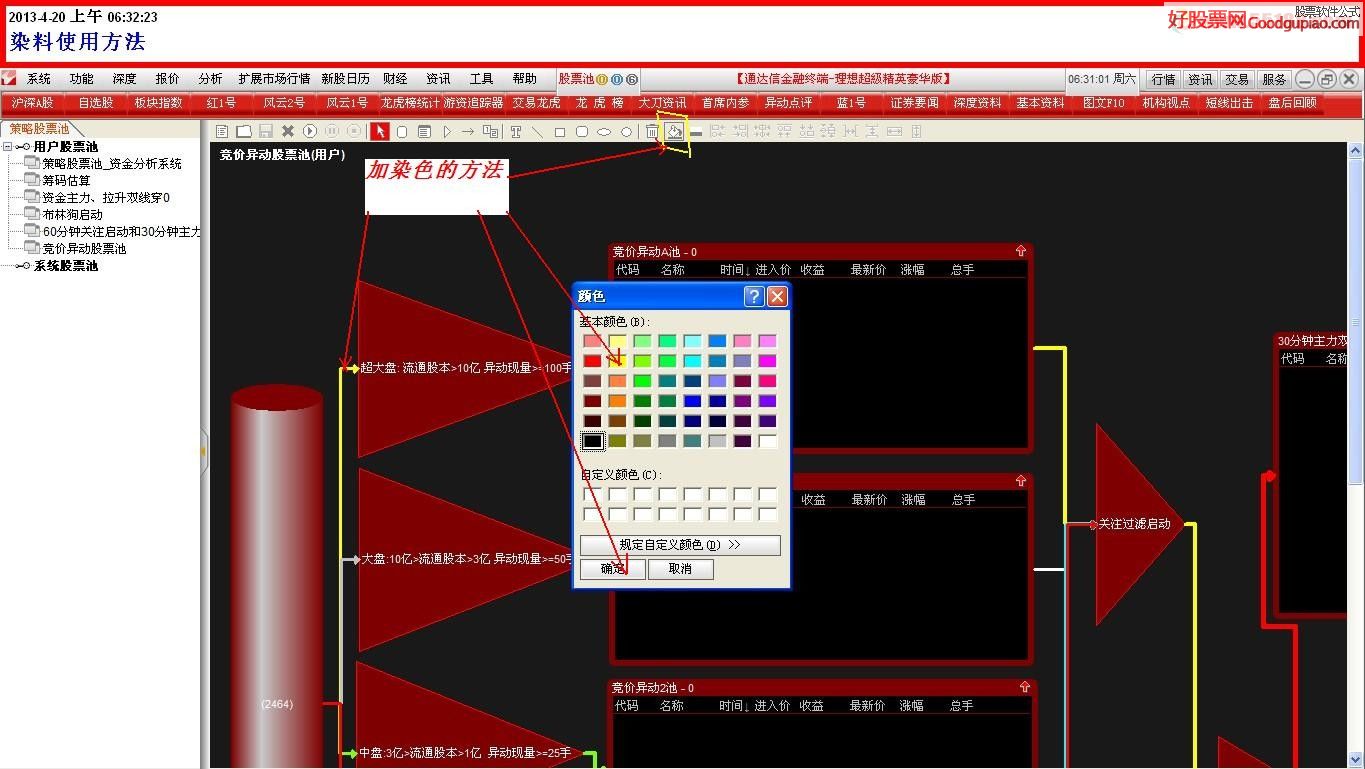Click the 自选股 red toolbar button
Image resolution: width=1365 pixels, height=769 pixels.
[96, 103]
